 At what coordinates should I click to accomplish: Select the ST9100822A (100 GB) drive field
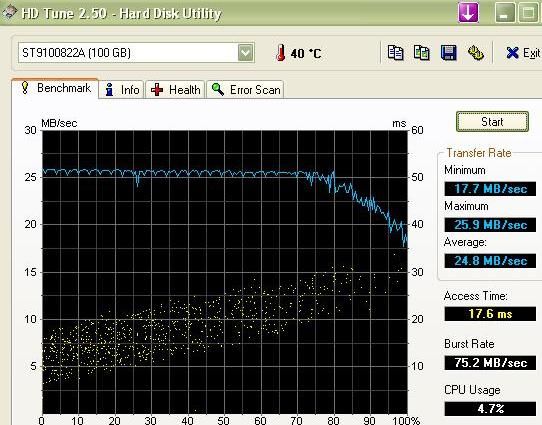click(x=136, y=53)
